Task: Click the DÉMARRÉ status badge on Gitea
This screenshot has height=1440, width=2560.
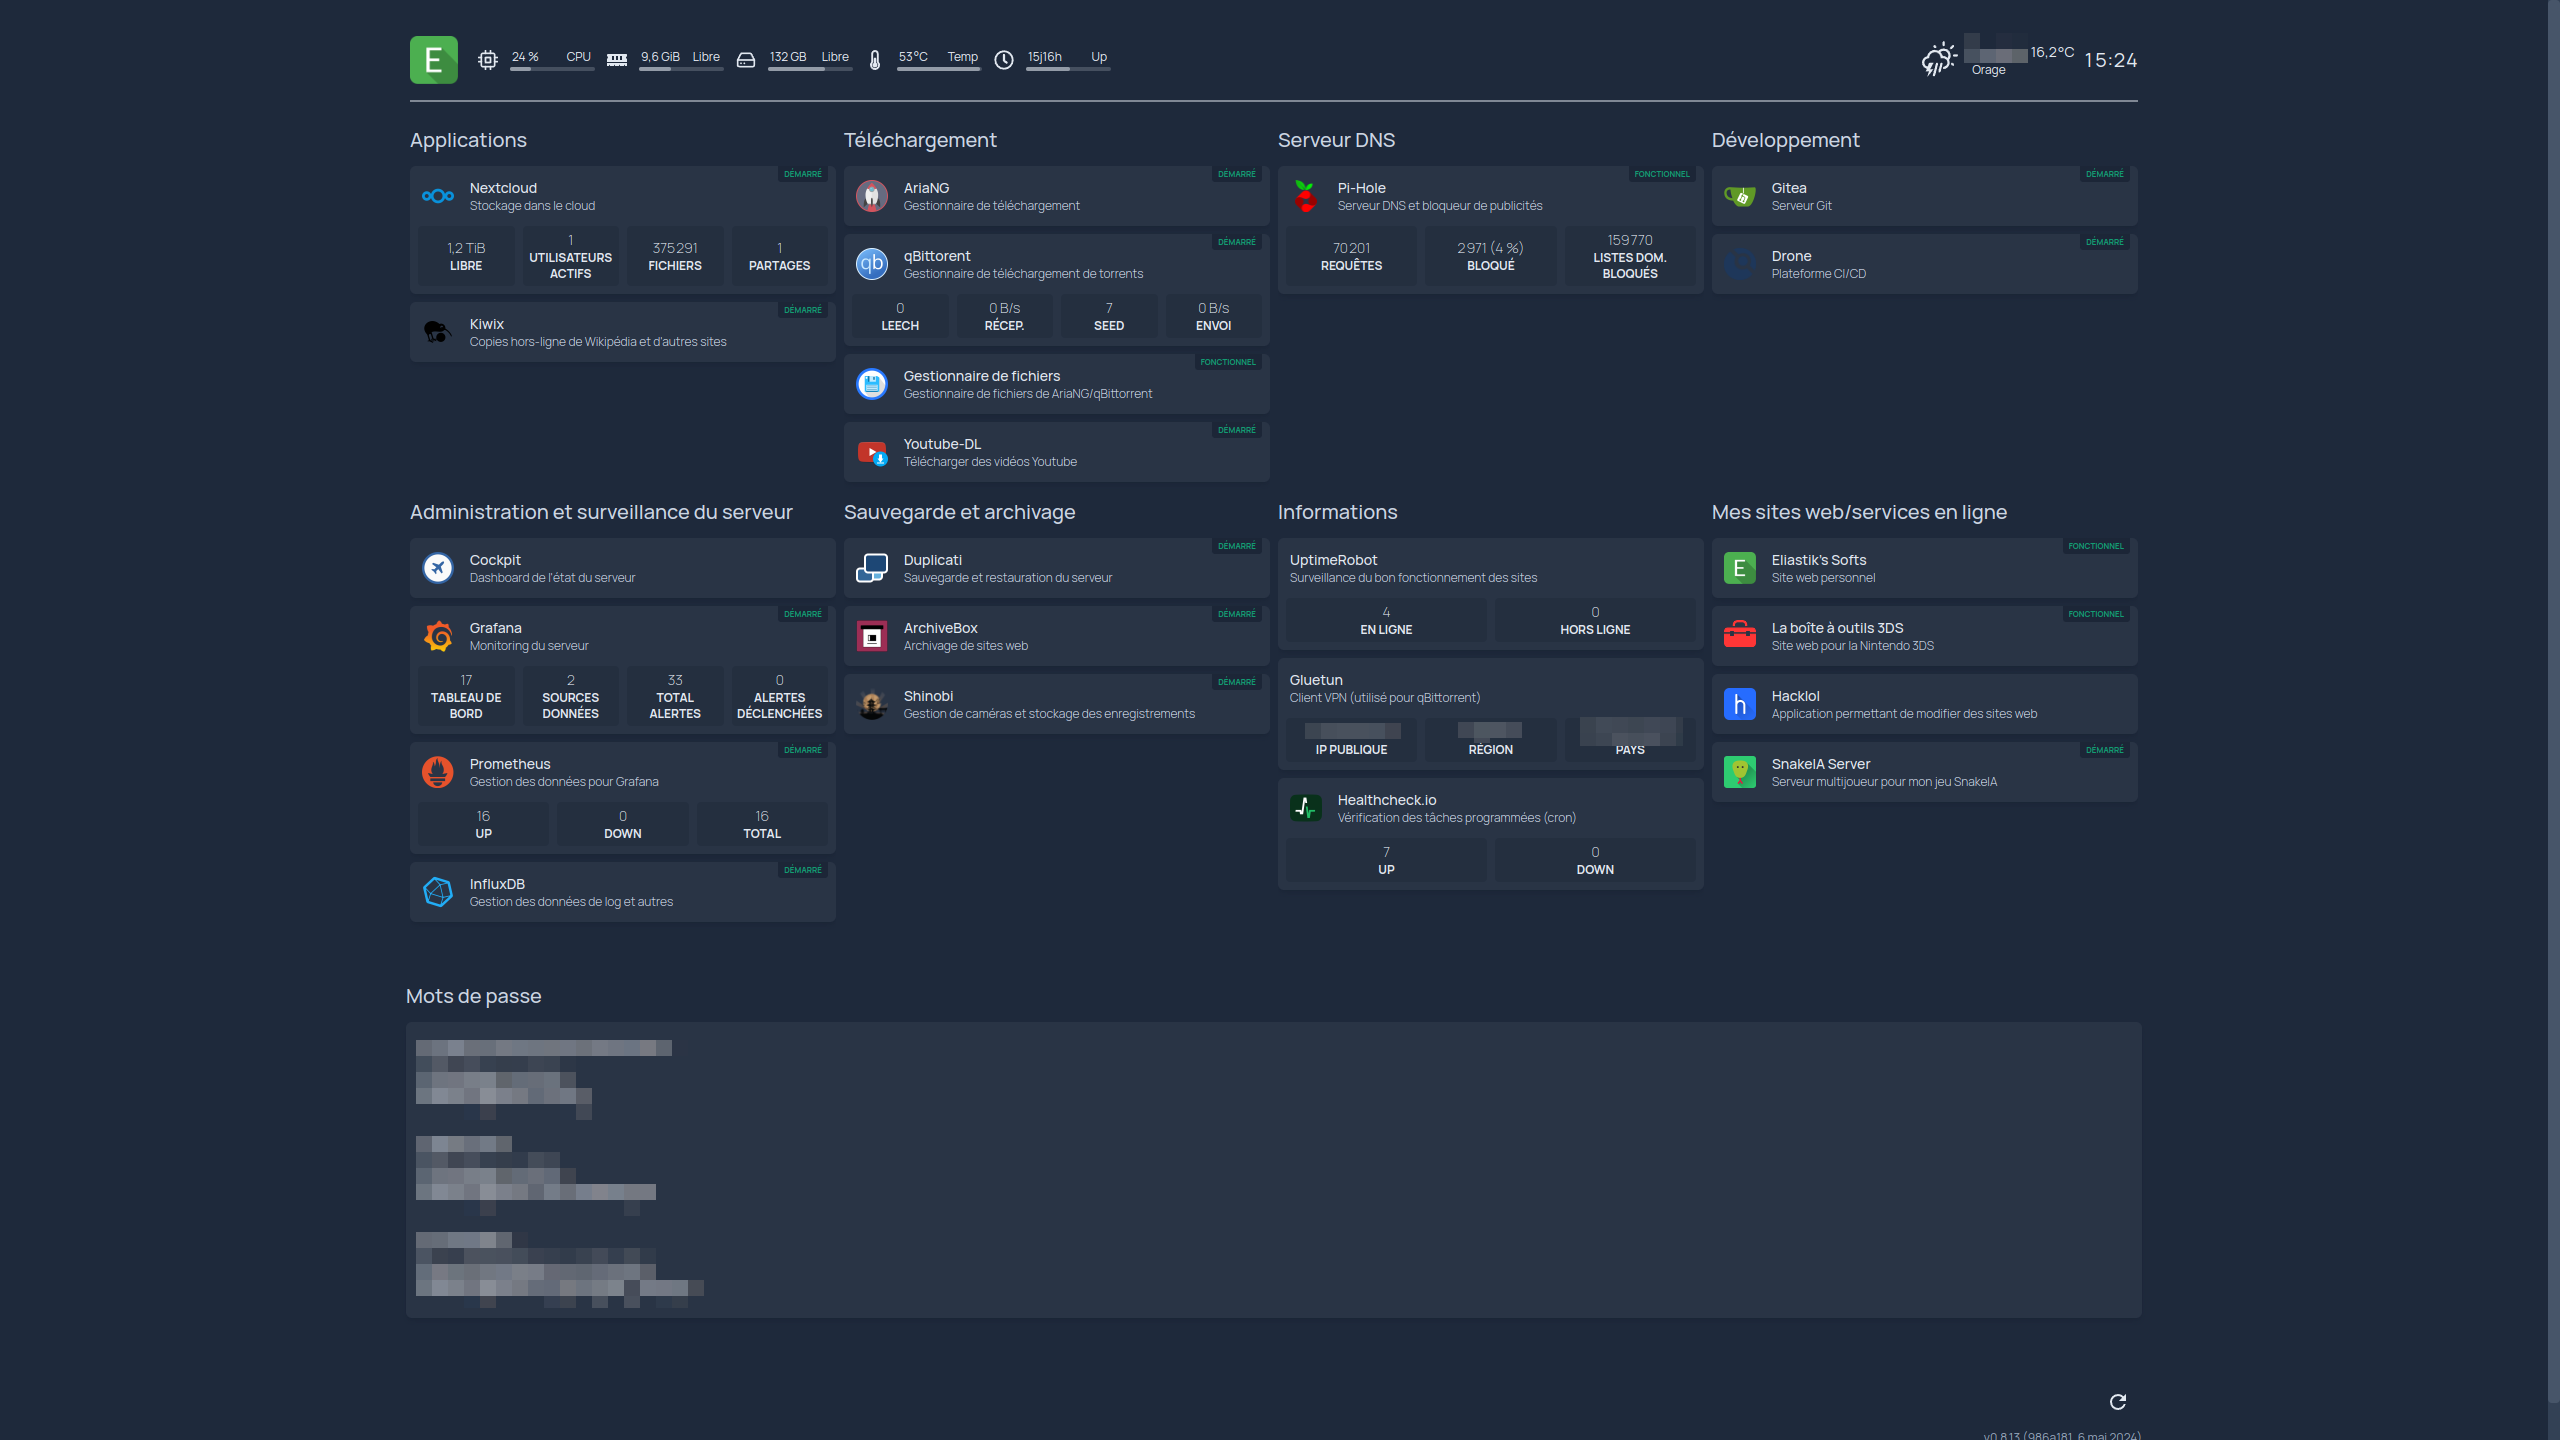Action: (2105, 174)
